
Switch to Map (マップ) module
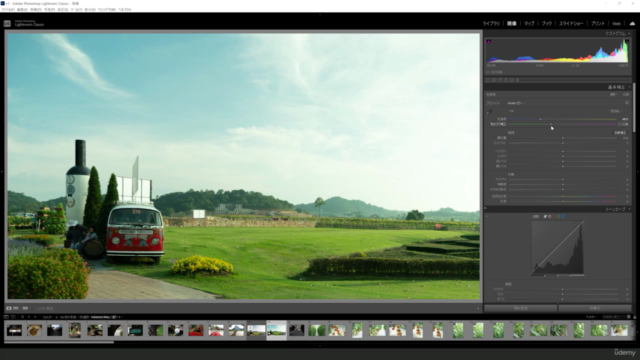point(529,24)
